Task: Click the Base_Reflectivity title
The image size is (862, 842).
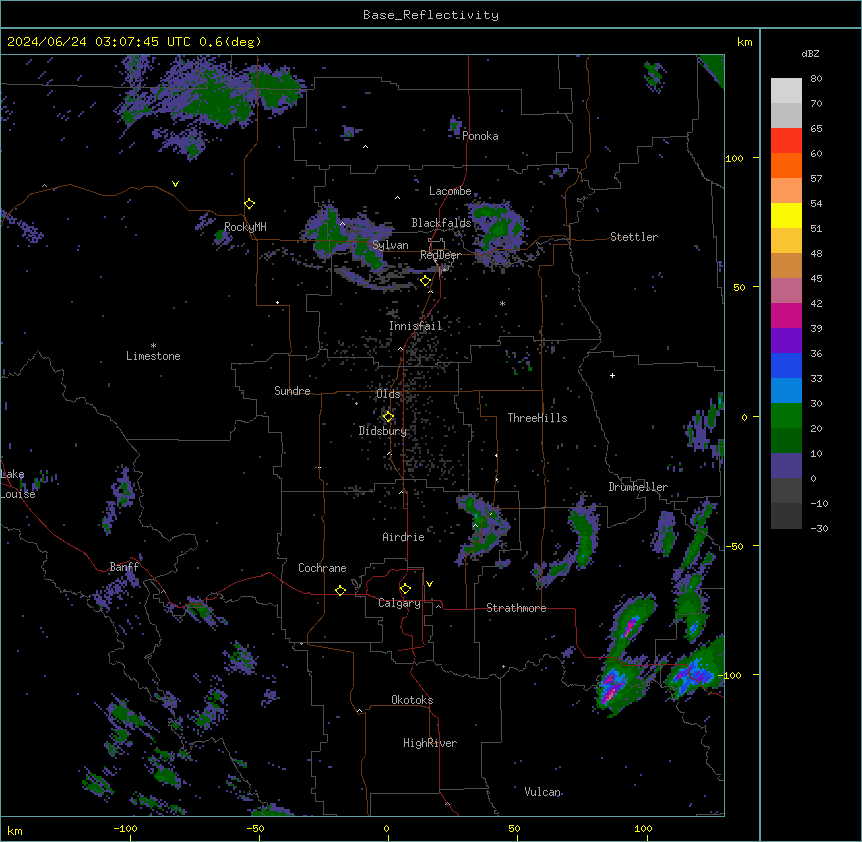Action: click(431, 15)
